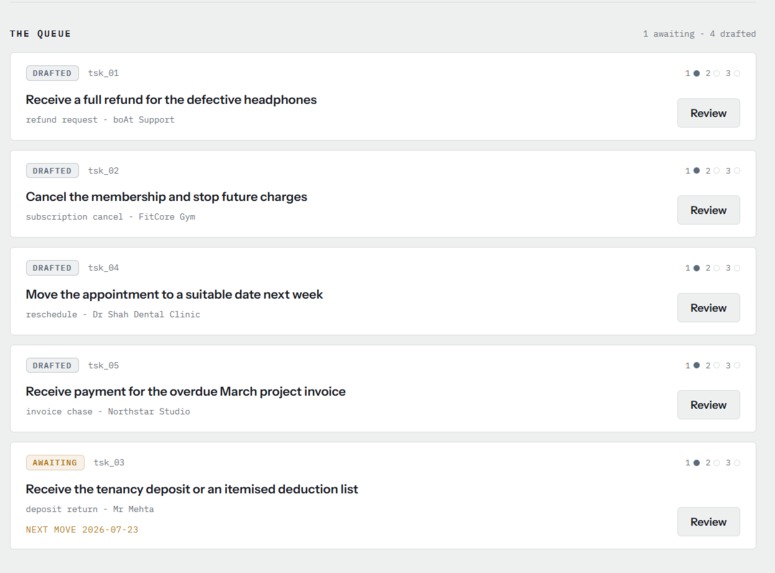Select step 3 dot on tsk_03
Viewport: 775px width, 573px height.
(737, 463)
